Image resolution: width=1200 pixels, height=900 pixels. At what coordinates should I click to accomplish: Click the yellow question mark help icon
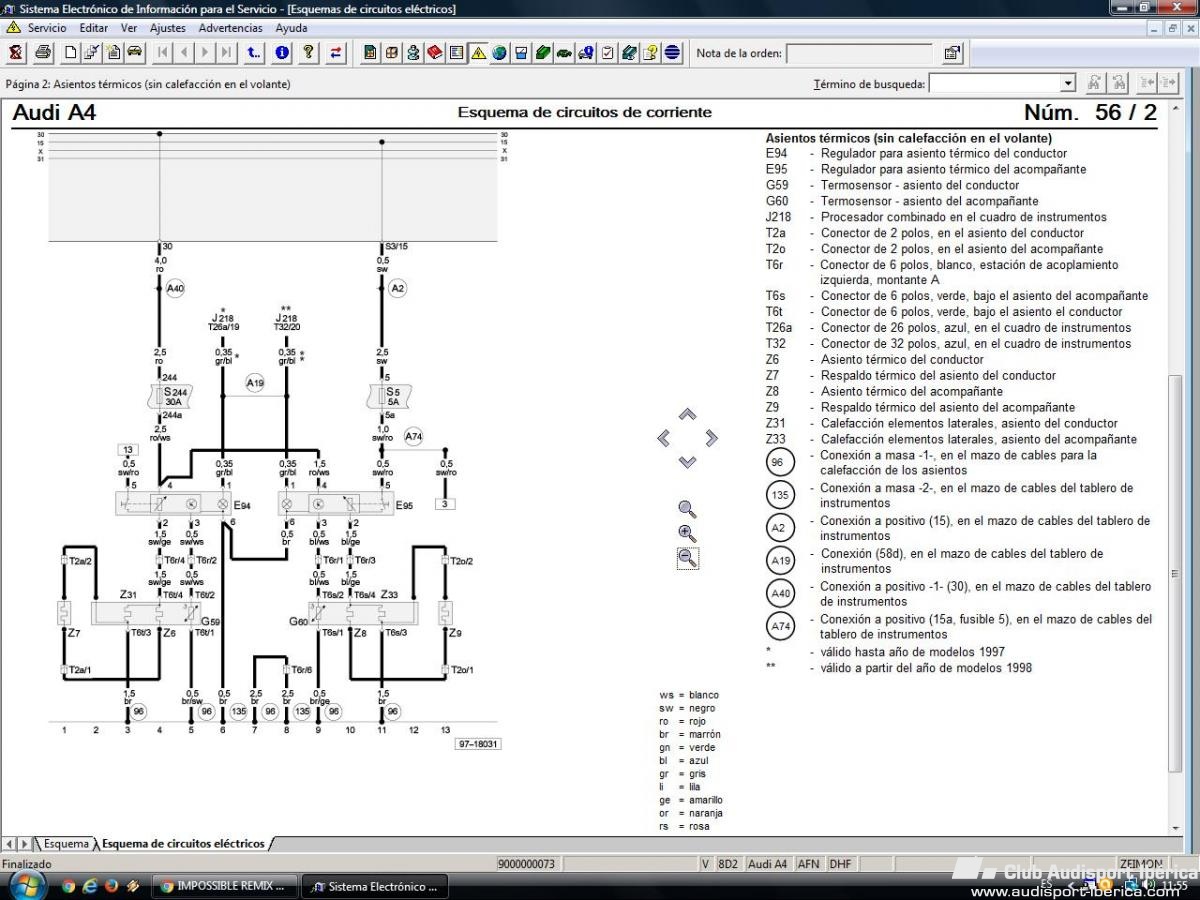[309, 52]
